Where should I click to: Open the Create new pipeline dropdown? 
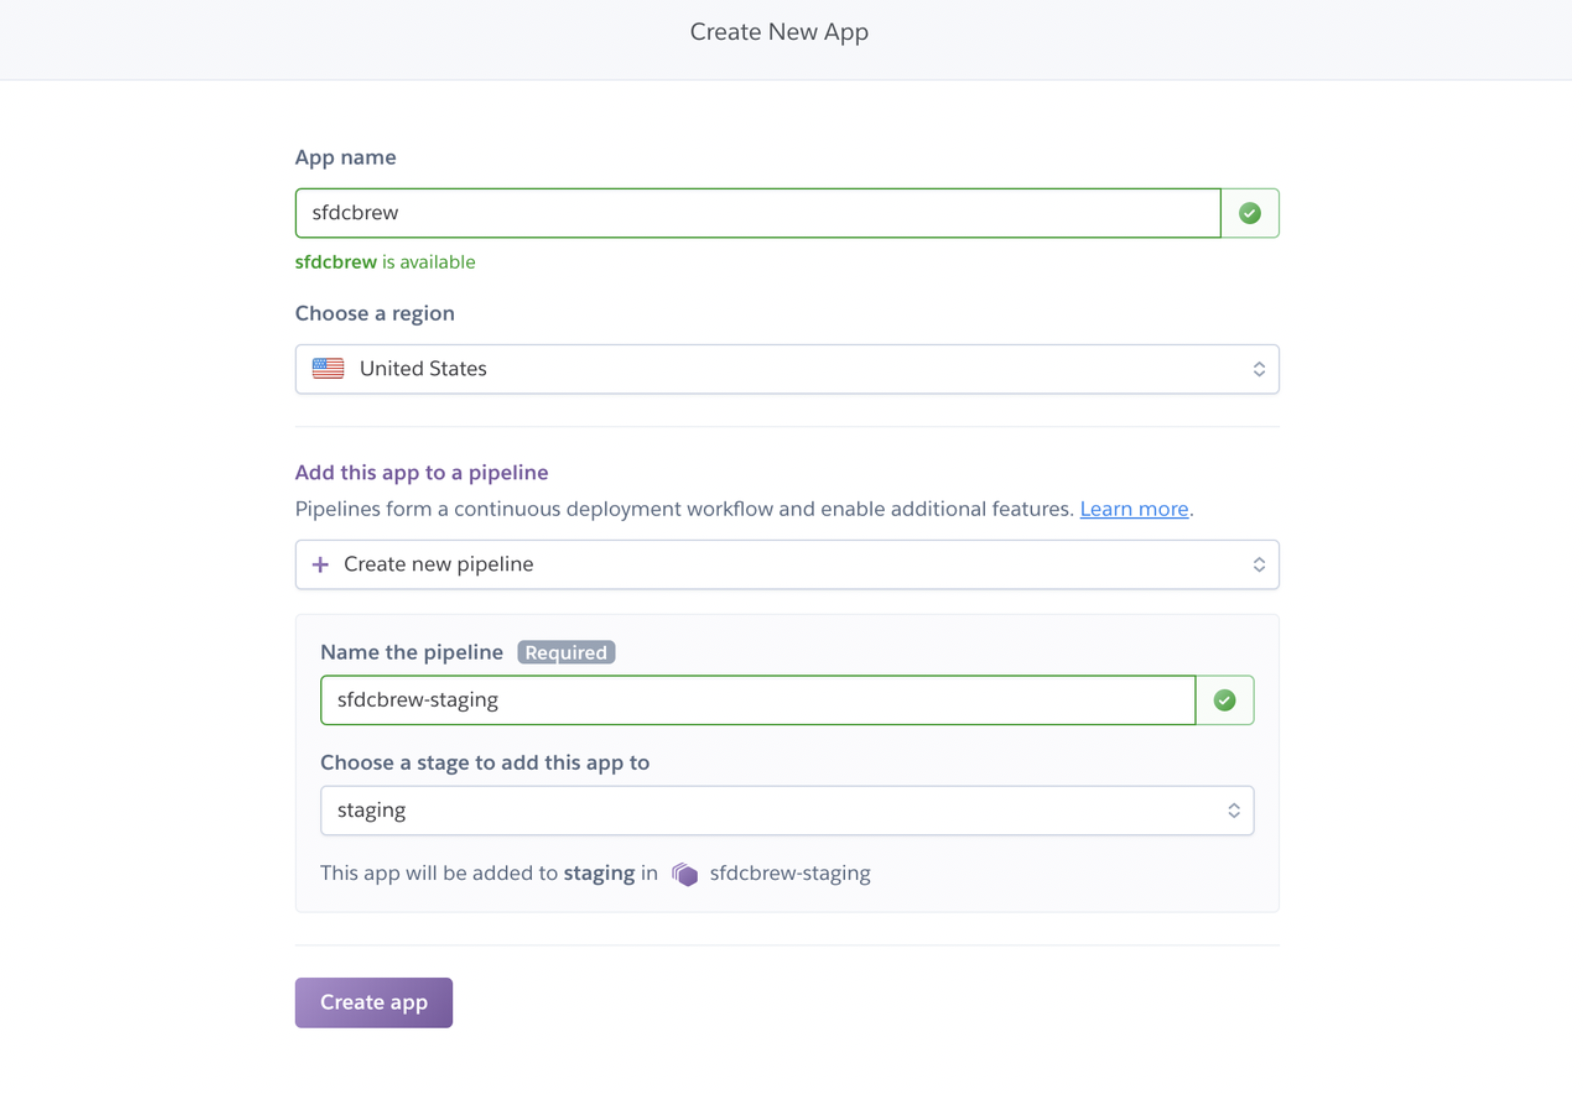[x=786, y=565]
